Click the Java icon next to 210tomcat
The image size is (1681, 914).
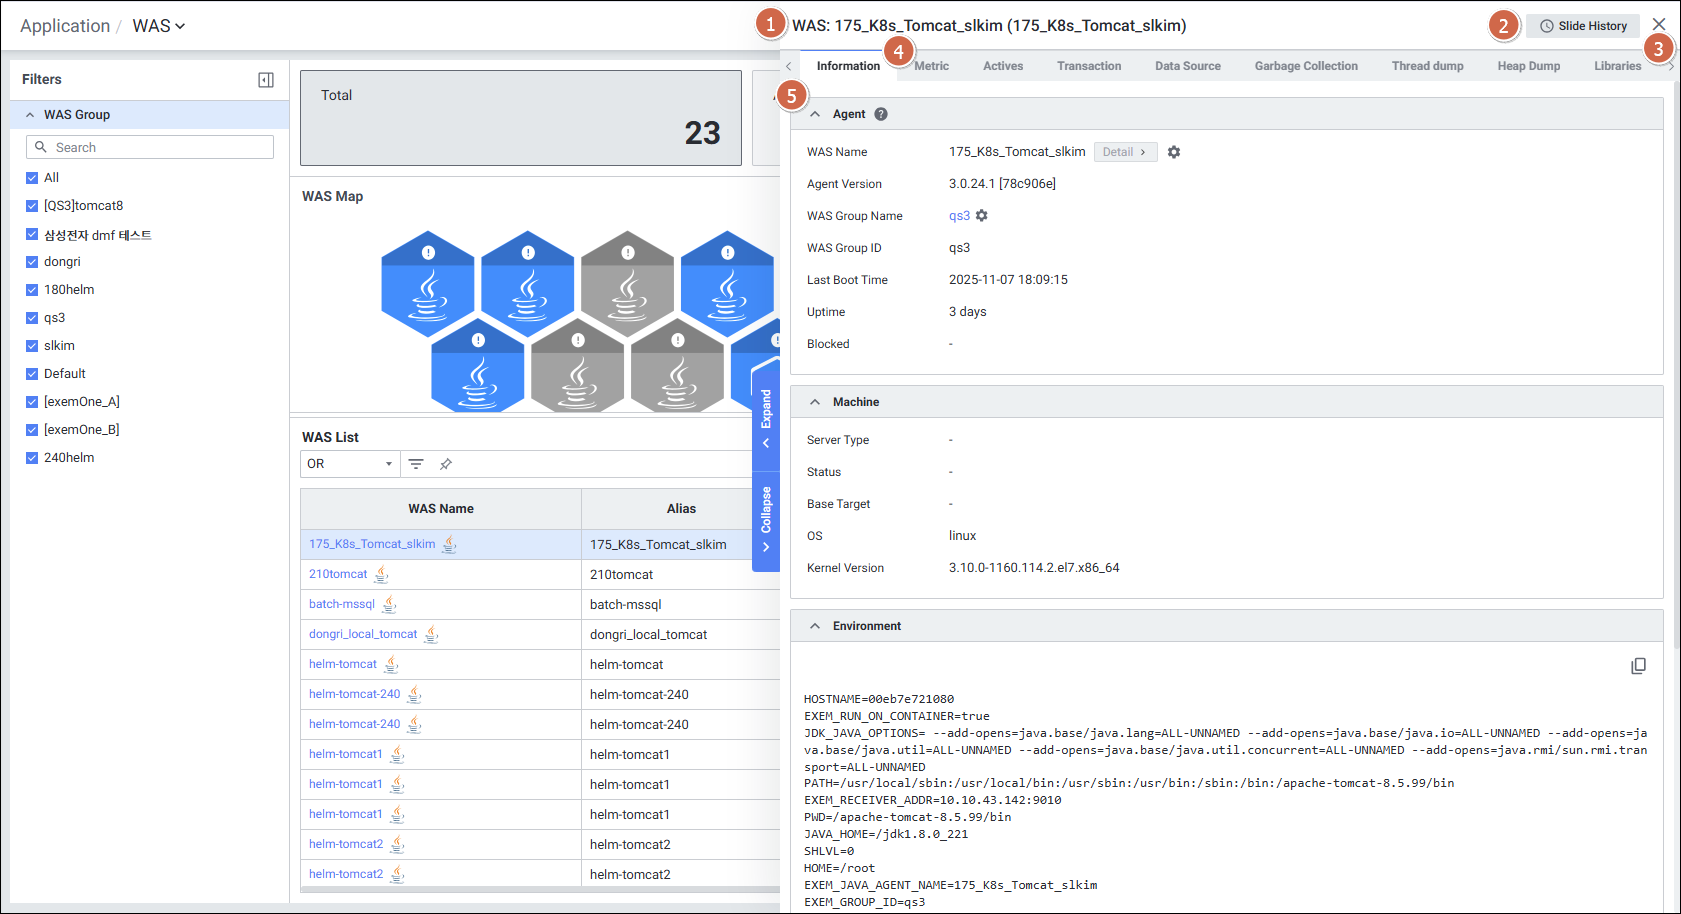pyautogui.click(x=381, y=574)
